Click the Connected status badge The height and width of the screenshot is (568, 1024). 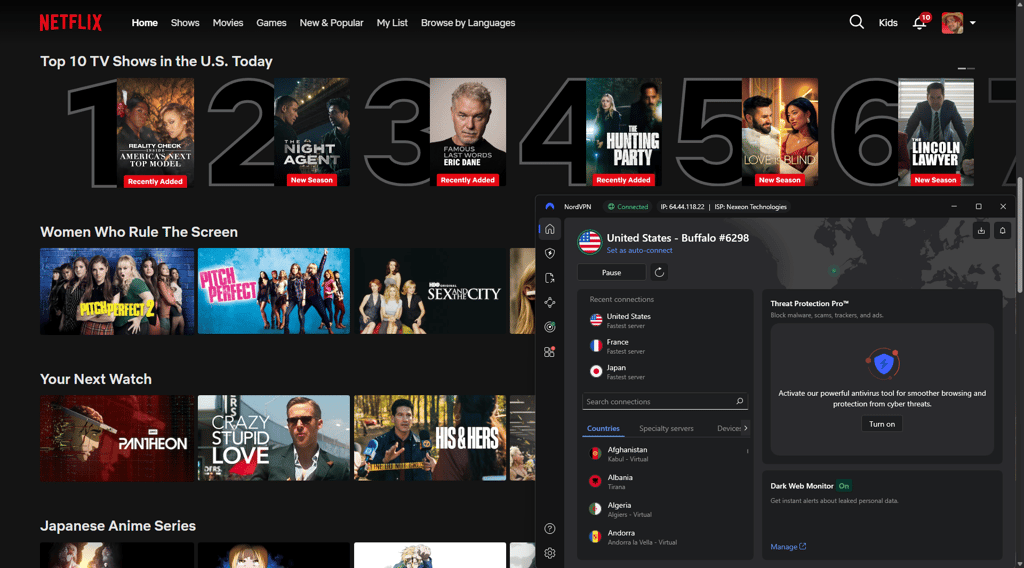(x=628, y=206)
